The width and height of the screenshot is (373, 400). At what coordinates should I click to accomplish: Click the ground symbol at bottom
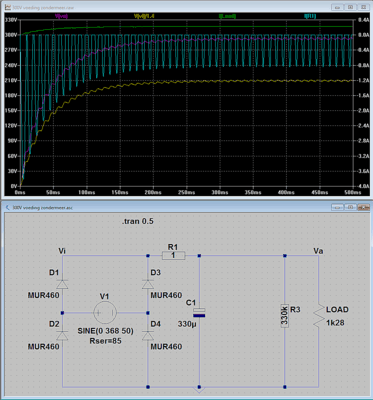[x=199, y=390]
